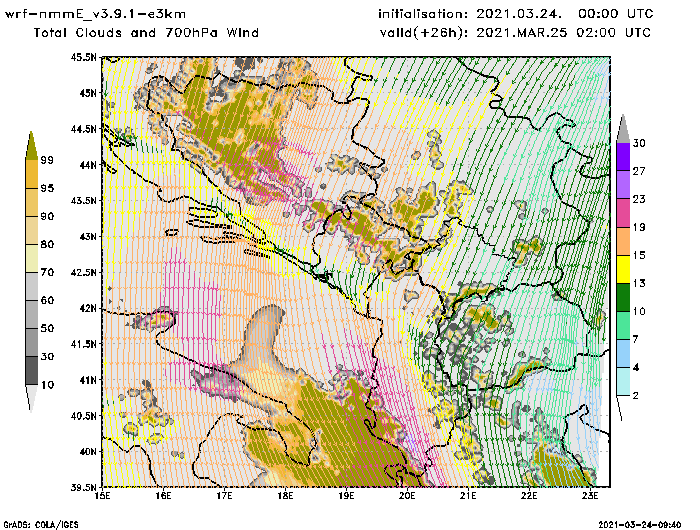Click the '17E' longitude axis label
The height and width of the screenshot is (530, 700).
coord(225,496)
